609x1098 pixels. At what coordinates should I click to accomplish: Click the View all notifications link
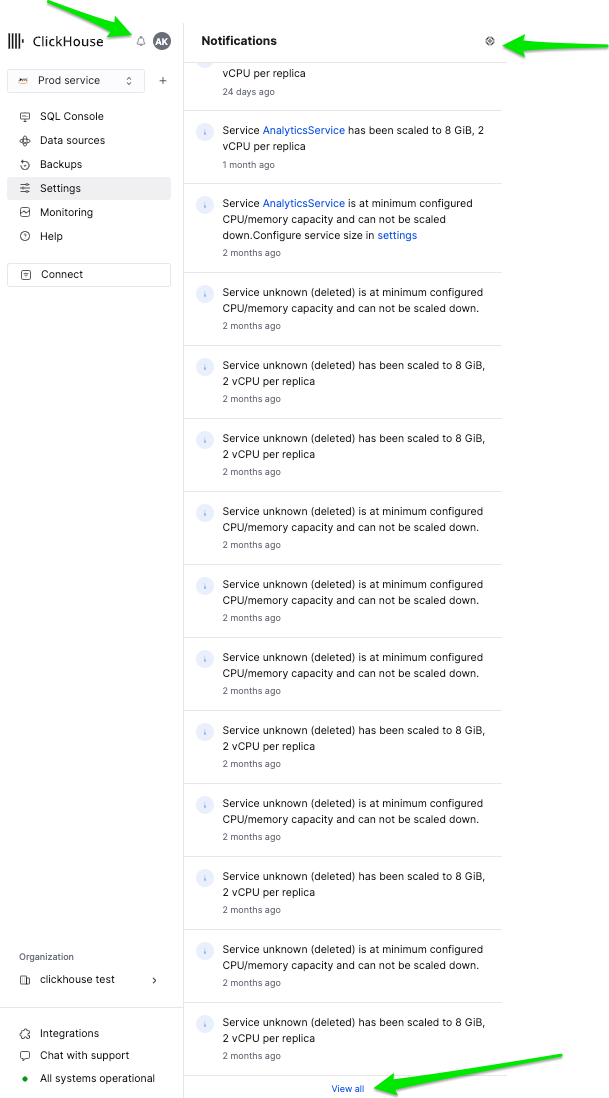click(x=348, y=1088)
